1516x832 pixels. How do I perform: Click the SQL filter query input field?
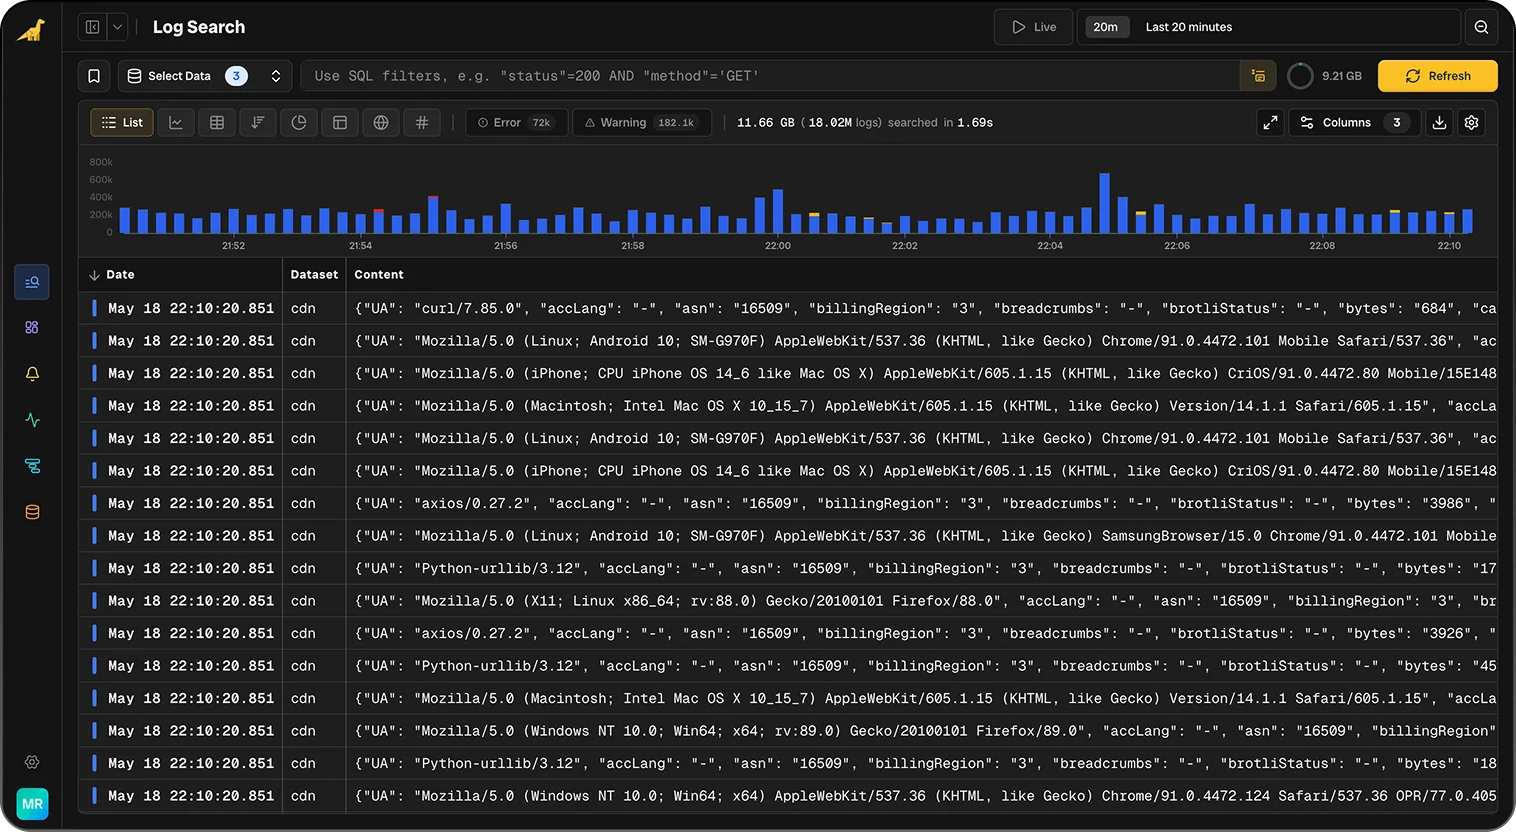coord(770,76)
